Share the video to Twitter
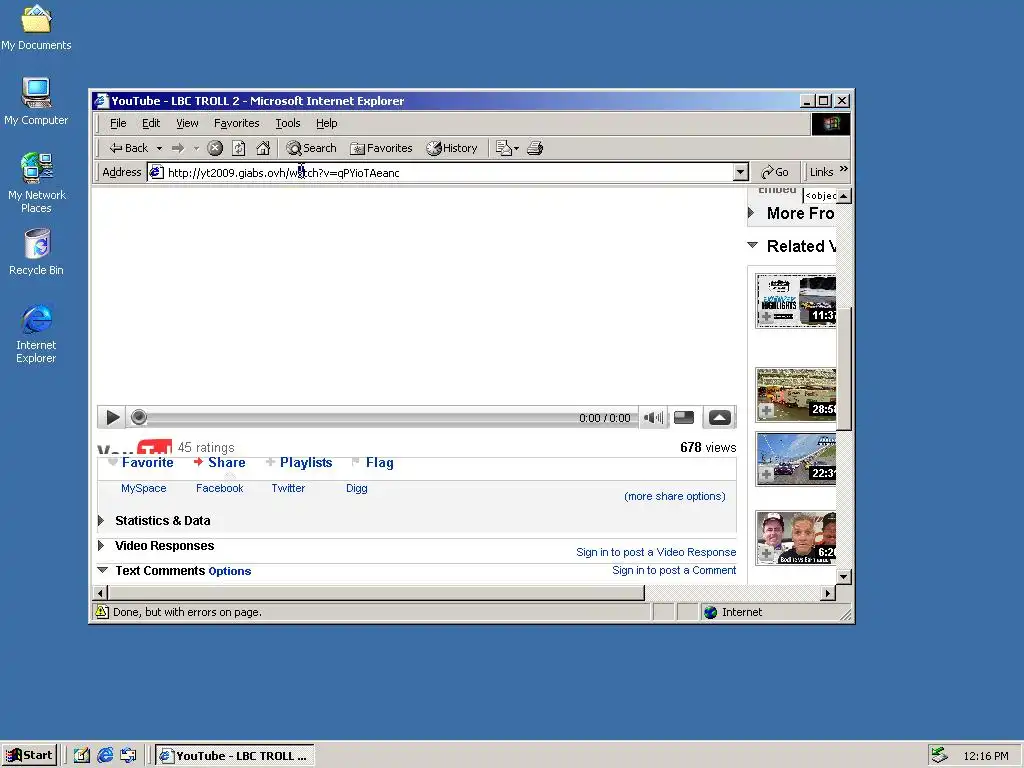This screenshot has width=1024, height=768. pos(288,488)
